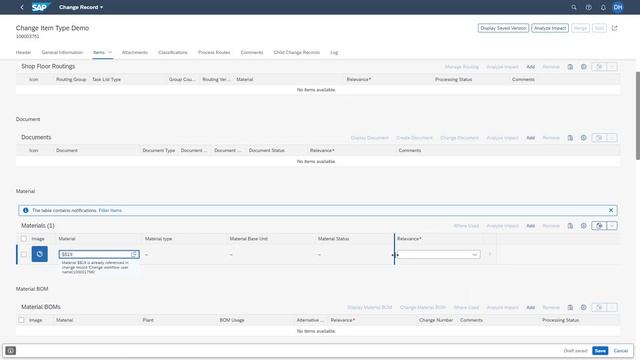The height and width of the screenshot is (360, 640).
Task: Click Add in the Shop Floor Routings toolbar
Action: point(530,67)
